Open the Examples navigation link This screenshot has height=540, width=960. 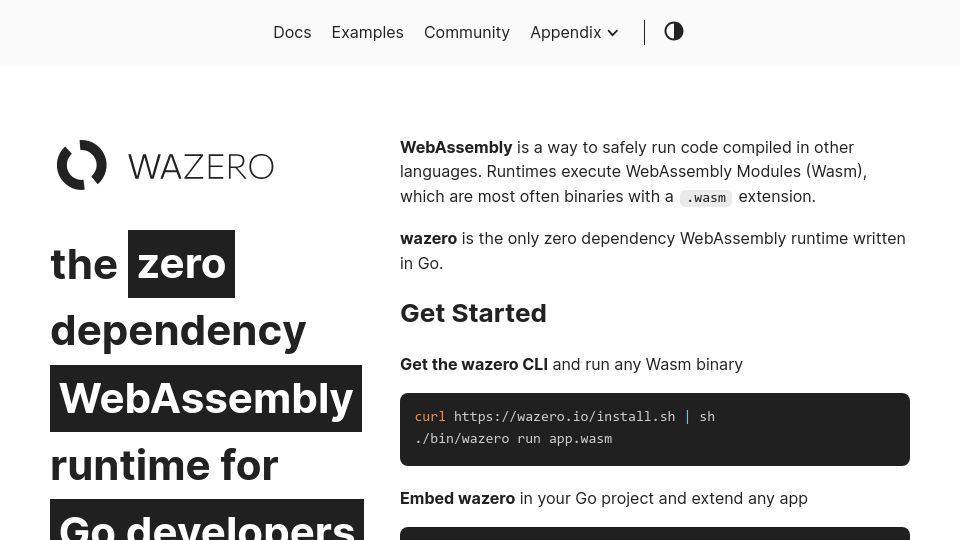coord(367,32)
